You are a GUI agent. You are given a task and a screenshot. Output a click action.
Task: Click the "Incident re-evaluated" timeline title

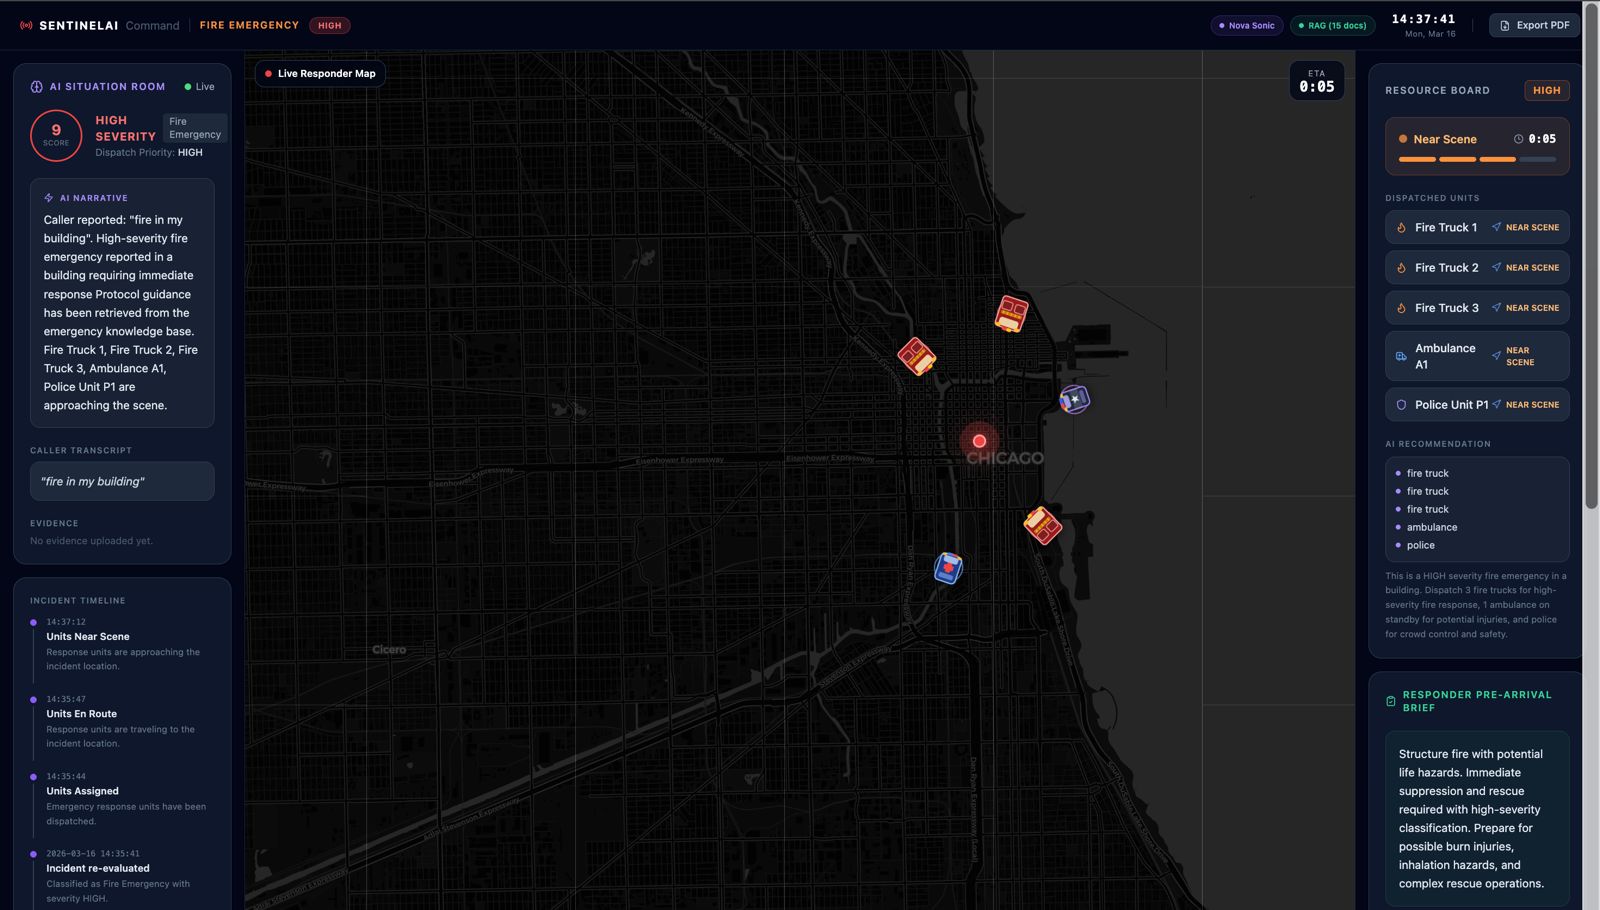click(x=98, y=868)
